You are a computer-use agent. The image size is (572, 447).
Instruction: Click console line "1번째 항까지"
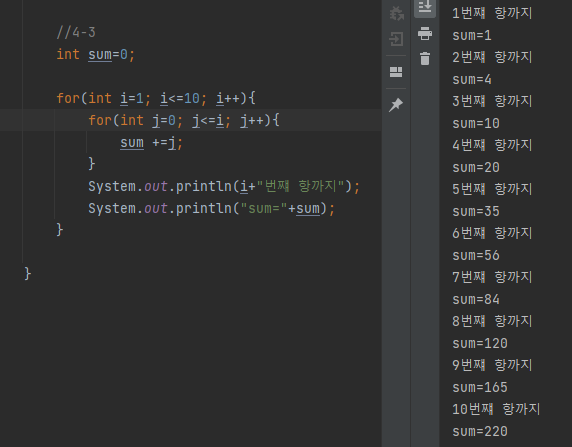492,14
